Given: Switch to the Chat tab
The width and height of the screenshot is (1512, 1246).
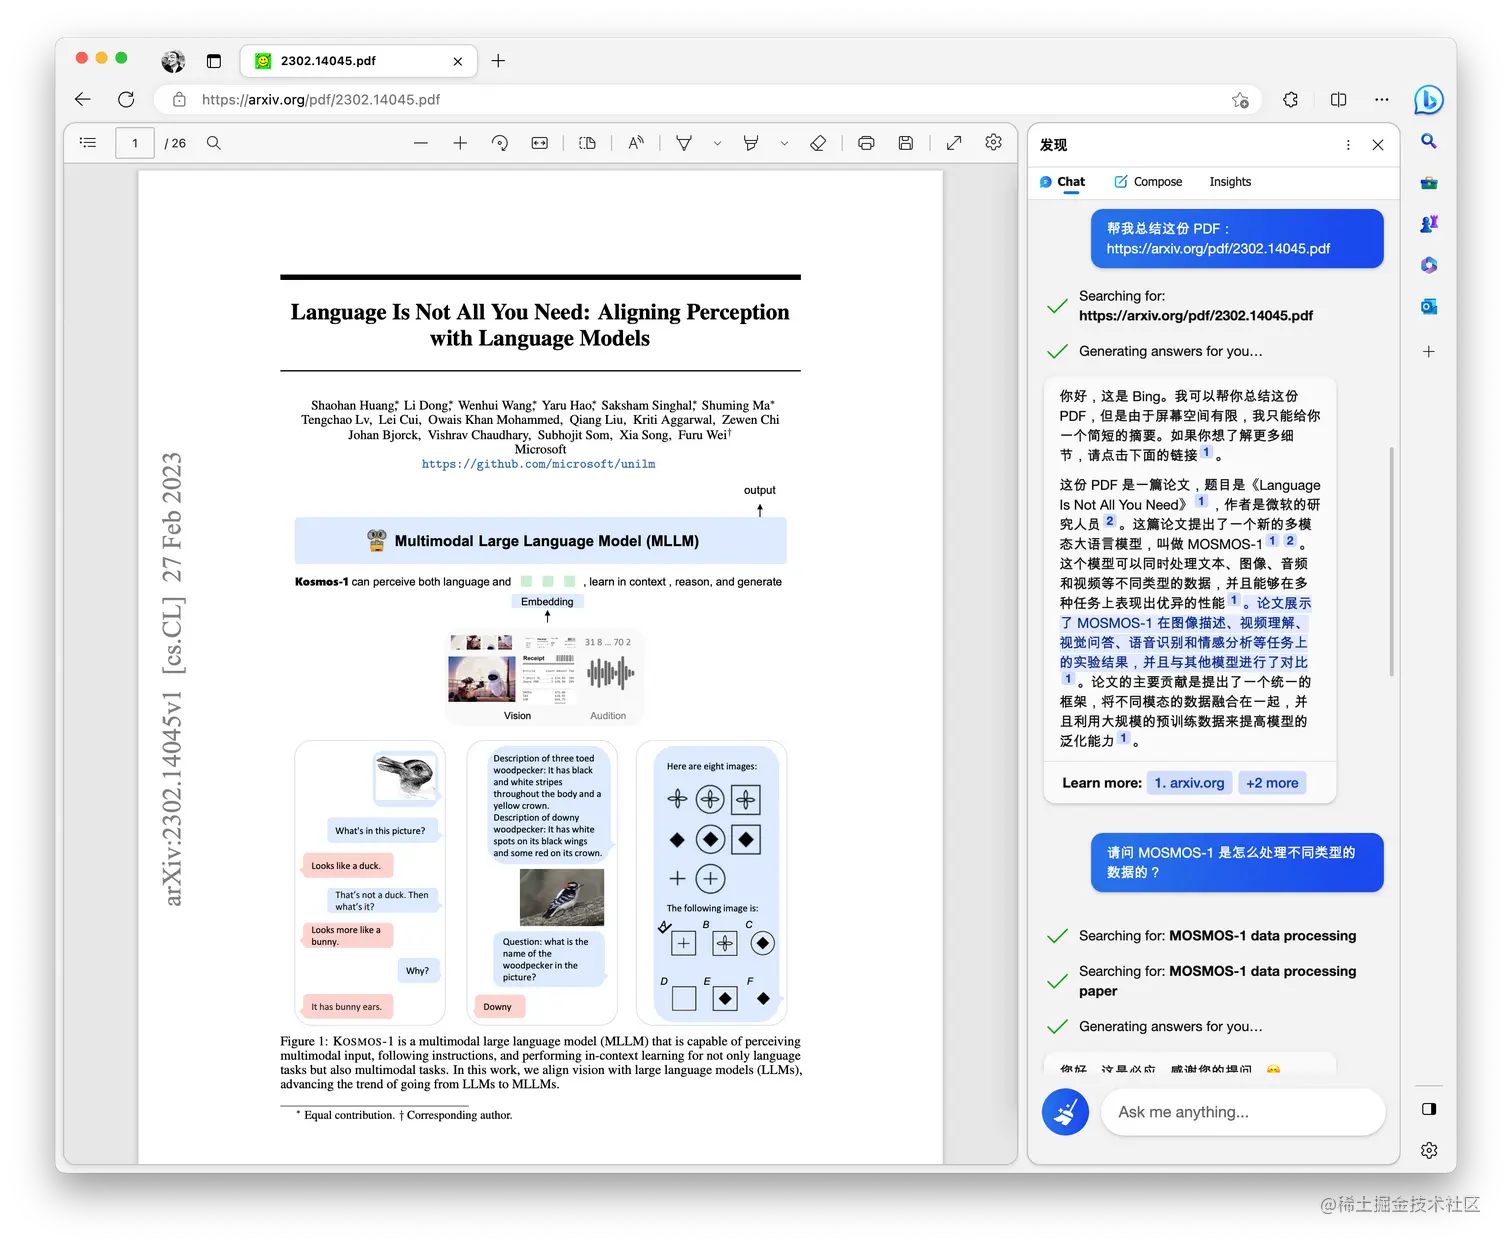Looking at the screenshot, I should coord(1062,182).
